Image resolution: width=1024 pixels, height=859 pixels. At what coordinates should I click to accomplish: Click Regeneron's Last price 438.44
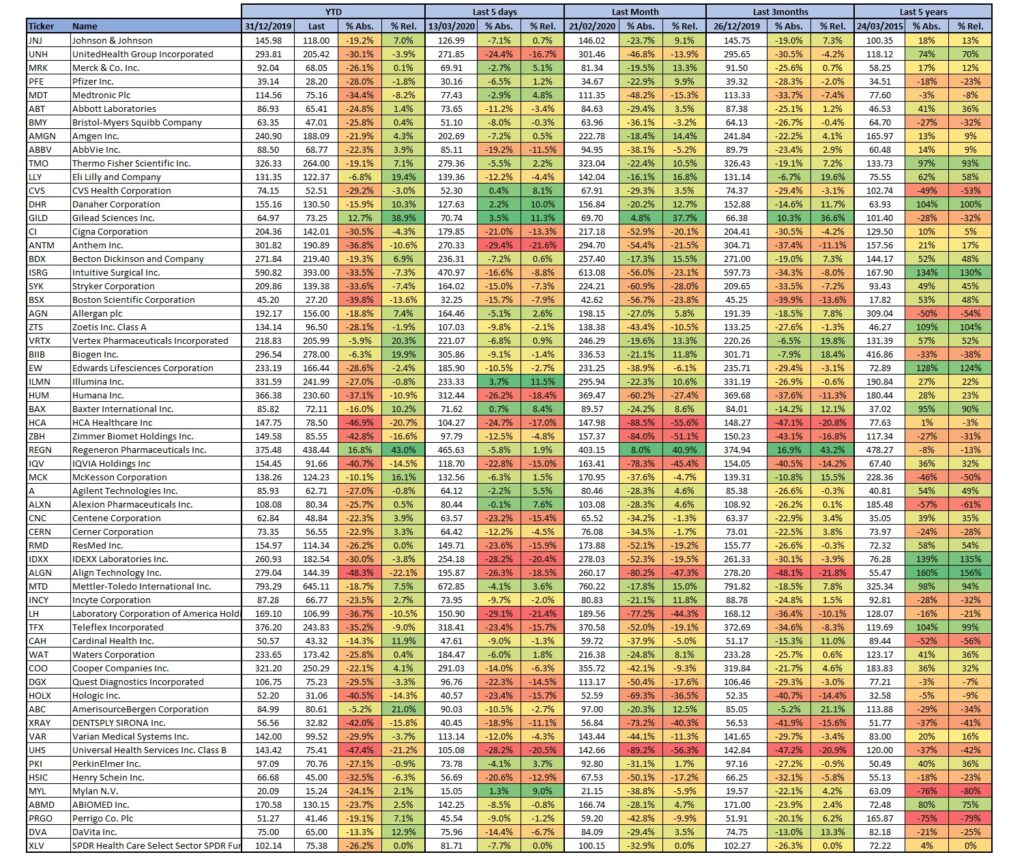316,450
